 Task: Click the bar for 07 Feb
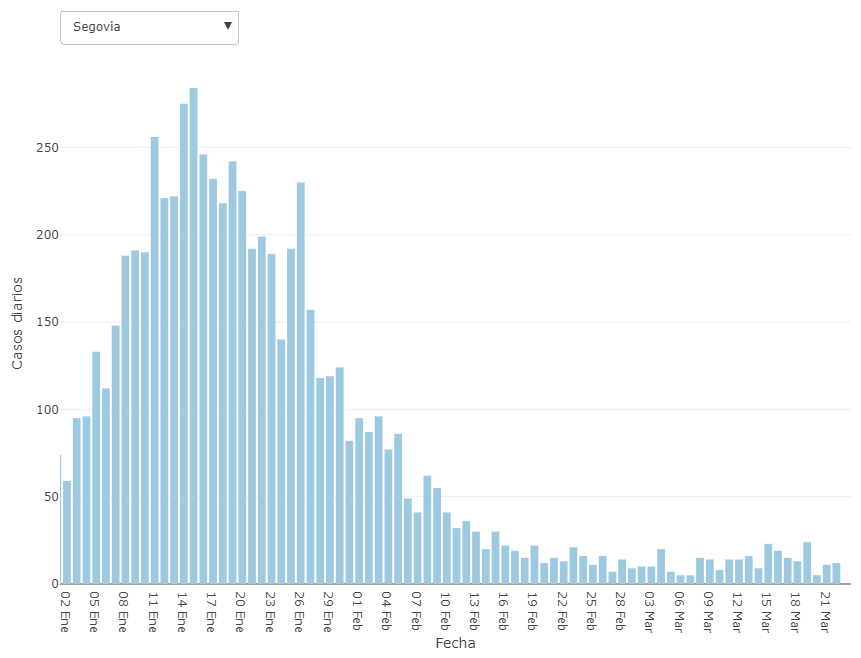click(x=418, y=547)
